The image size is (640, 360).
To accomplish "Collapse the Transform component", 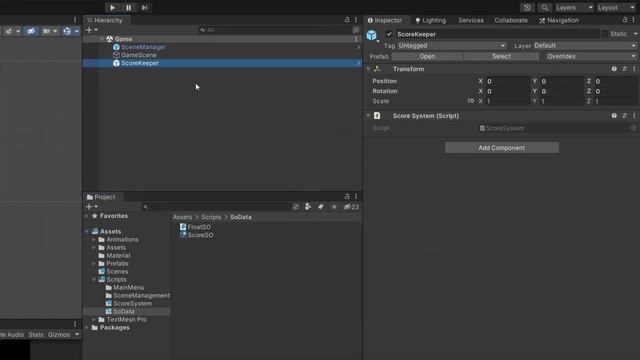I will coord(368,69).
